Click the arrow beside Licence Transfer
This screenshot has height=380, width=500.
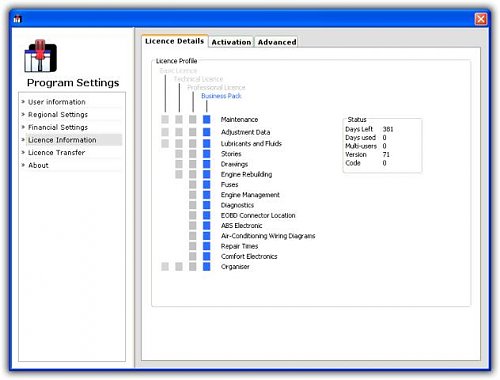(23, 152)
